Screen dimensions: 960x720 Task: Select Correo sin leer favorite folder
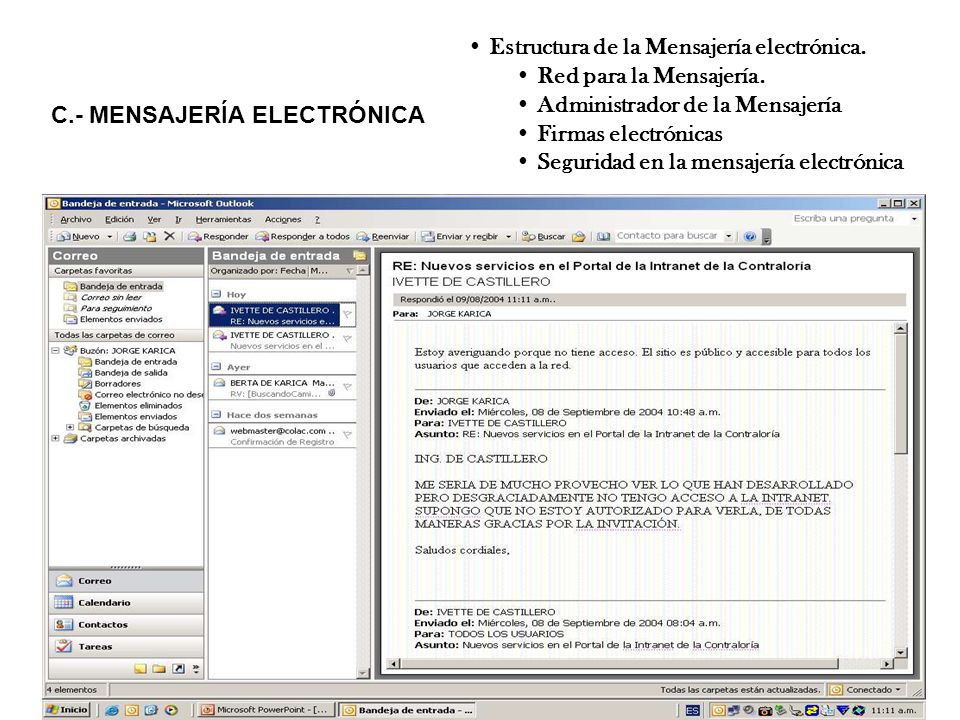click(x=111, y=297)
